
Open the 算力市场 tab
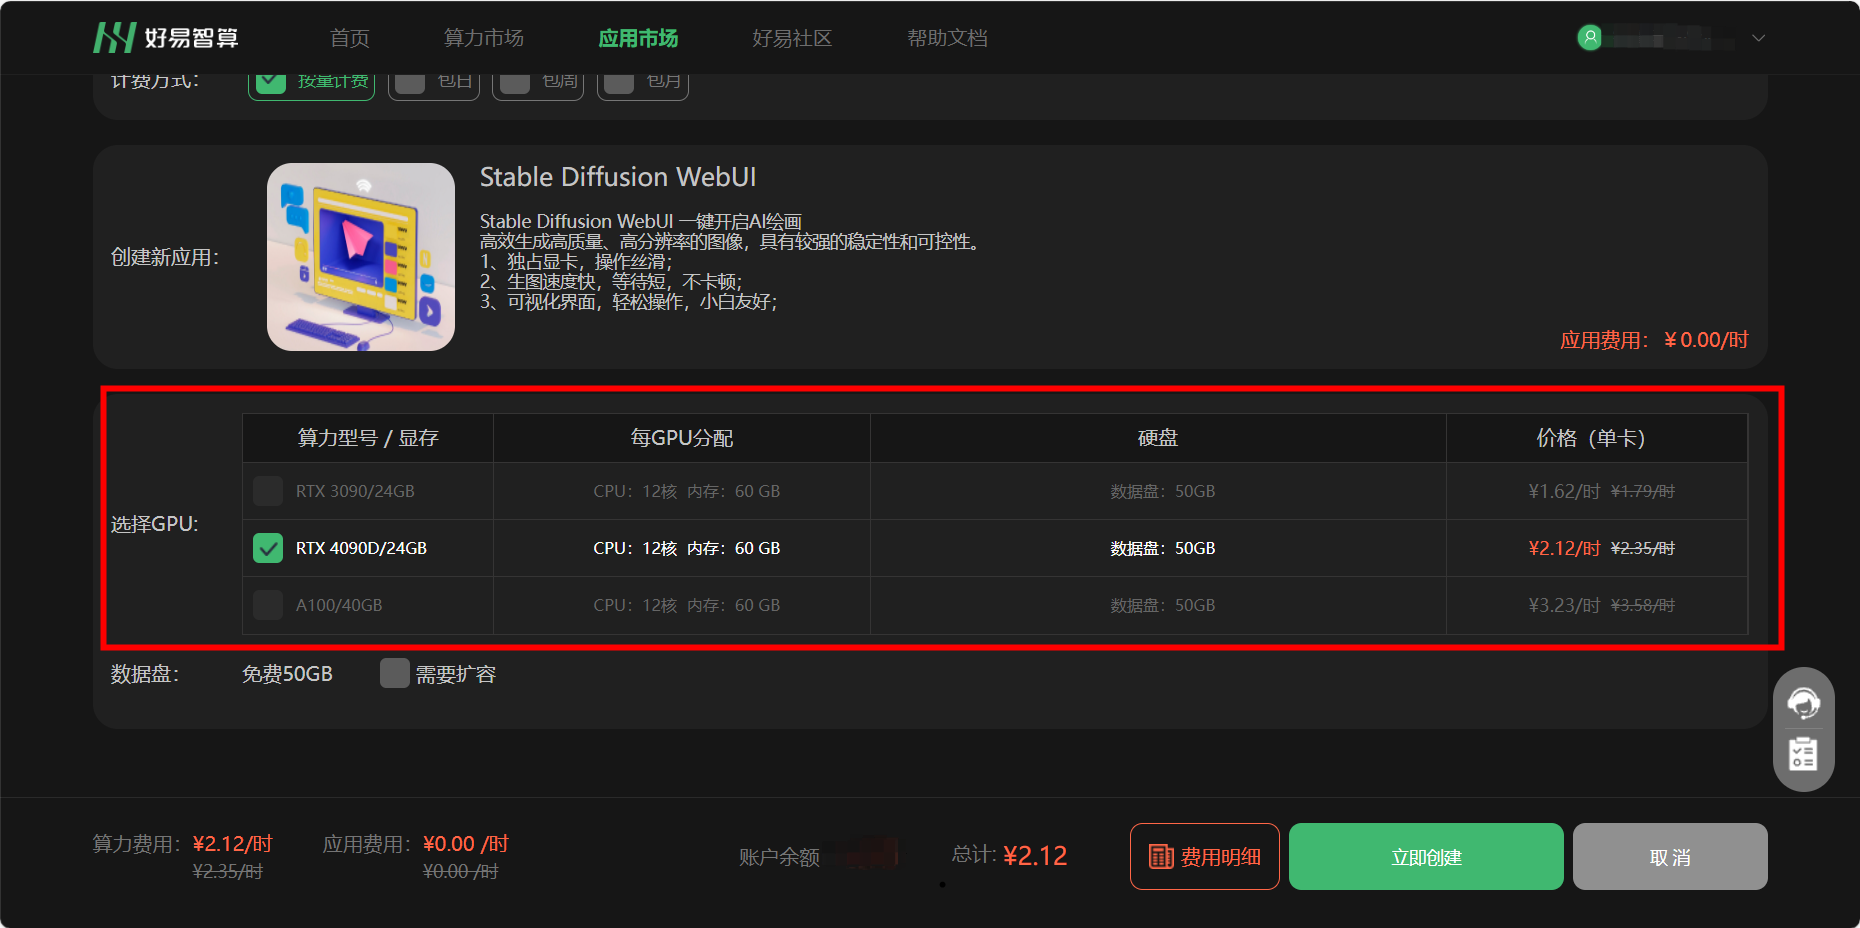[x=484, y=38]
